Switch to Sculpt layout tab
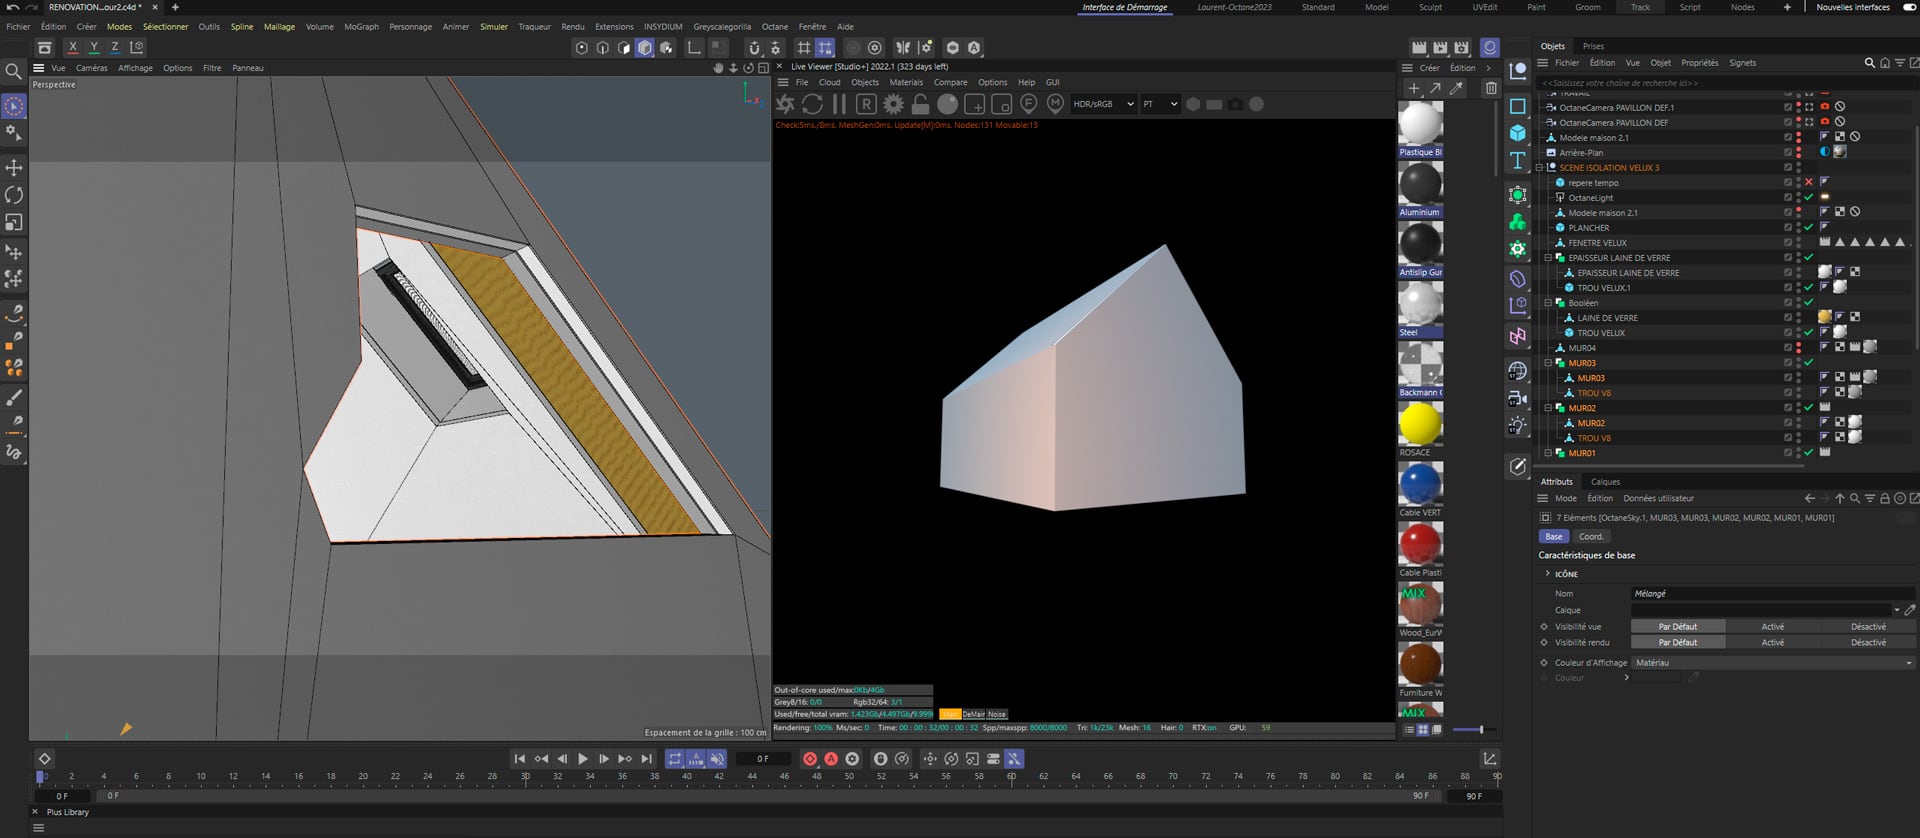This screenshot has height=838, width=1920. [1430, 7]
